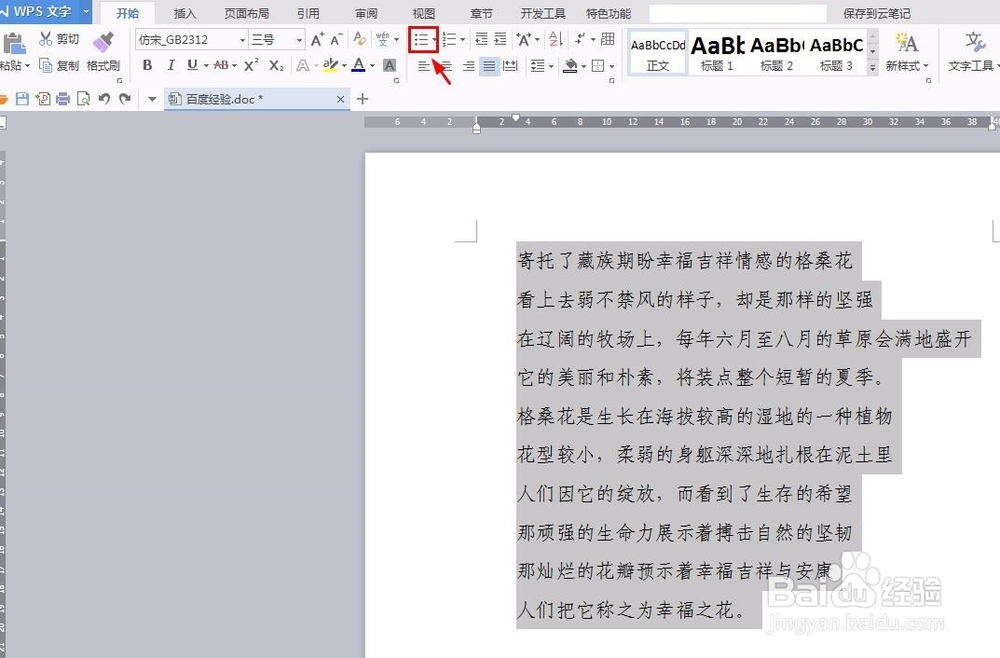Viewport: 1000px width, 658px height.
Task: Open a new document with the + tab
Action: (x=362, y=99)
